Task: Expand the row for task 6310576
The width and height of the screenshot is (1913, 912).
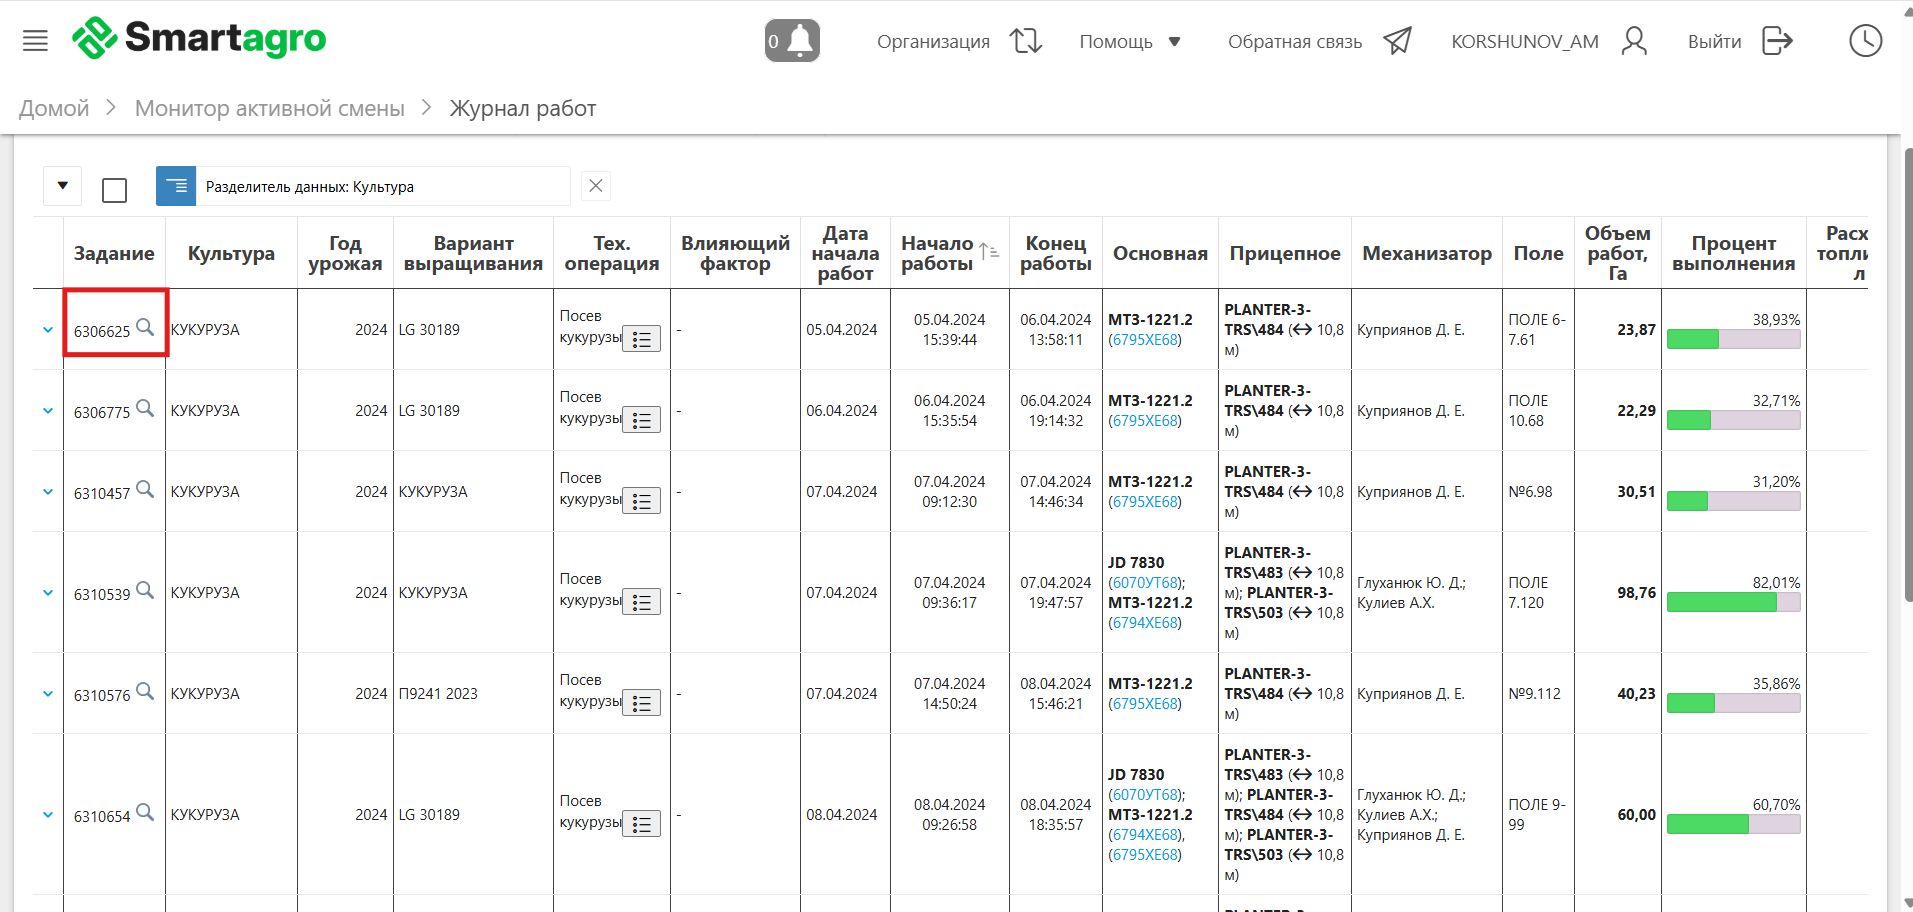Action: coord(48,694)
